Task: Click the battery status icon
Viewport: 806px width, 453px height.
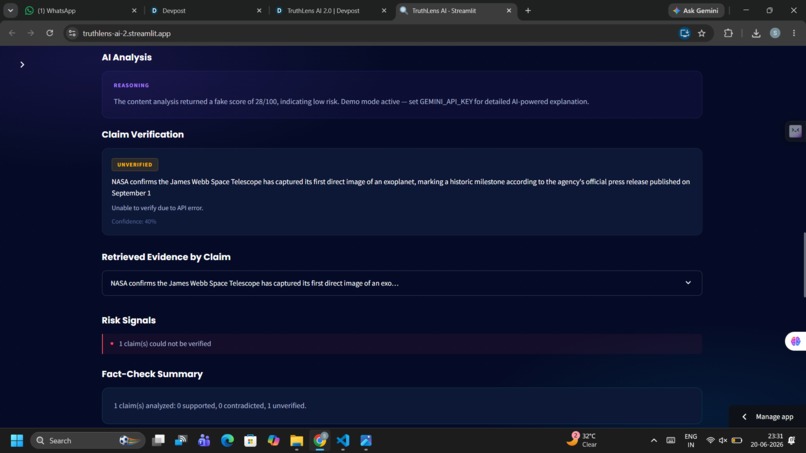Action: pyautogui.click(x=737, y=441)
